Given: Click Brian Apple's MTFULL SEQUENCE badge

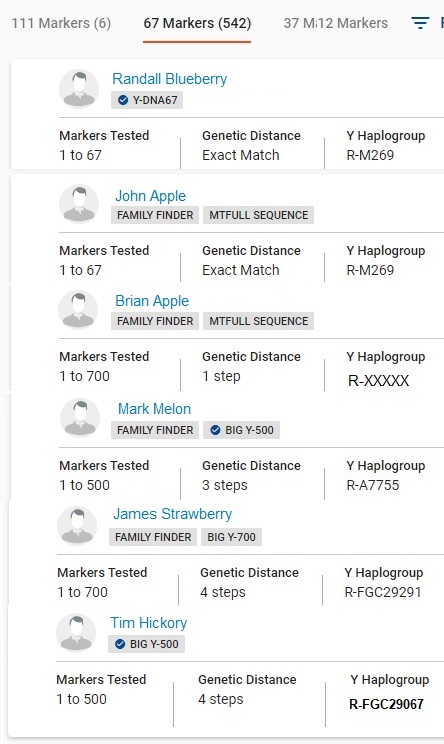Looking at the screenshot, I should tap(259, 321).
